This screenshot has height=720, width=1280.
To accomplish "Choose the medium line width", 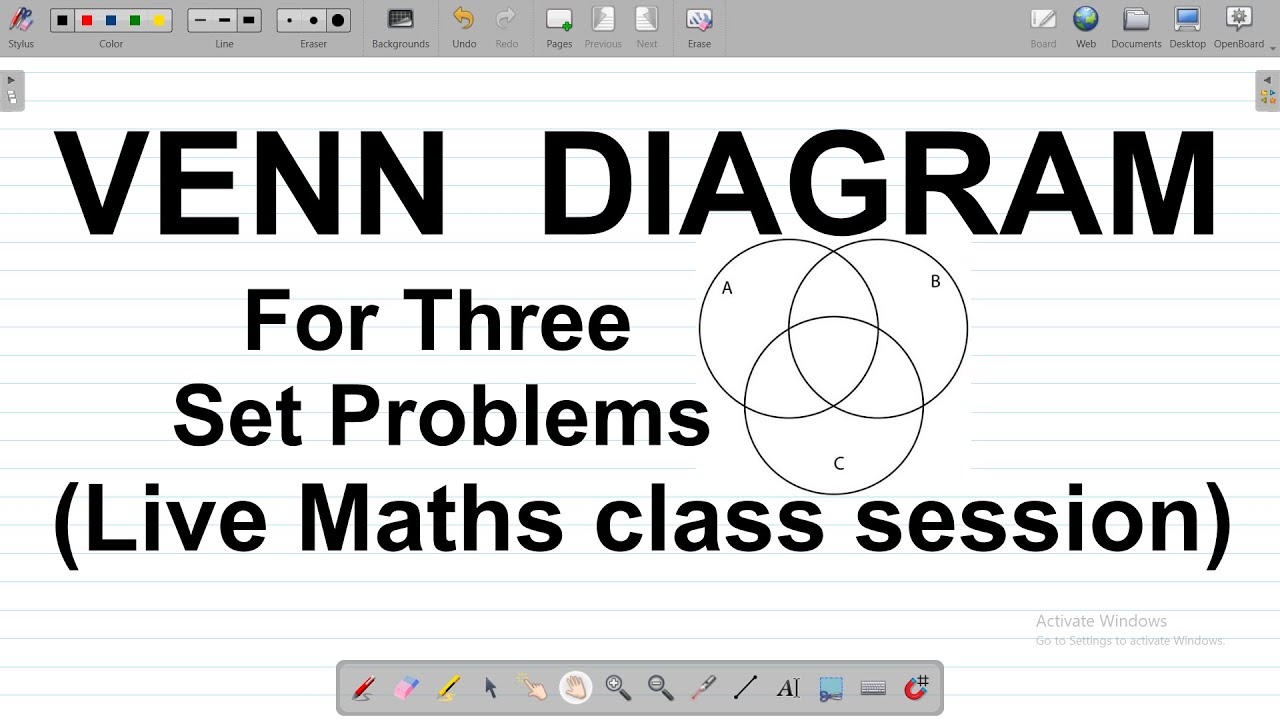I will coord(224,20).
